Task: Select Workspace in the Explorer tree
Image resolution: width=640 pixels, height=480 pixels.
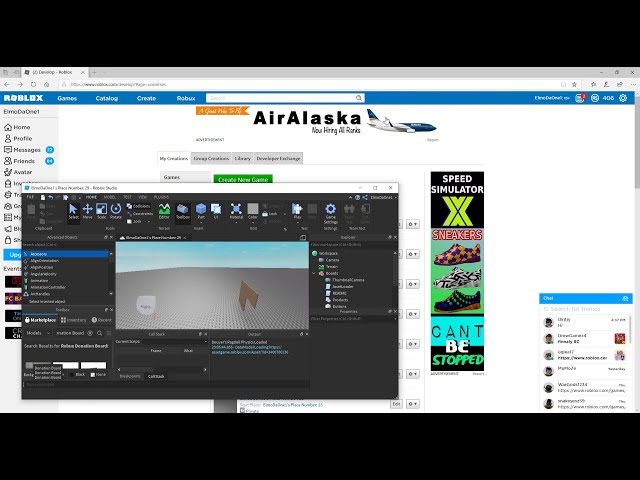Action: pos(325,253)
